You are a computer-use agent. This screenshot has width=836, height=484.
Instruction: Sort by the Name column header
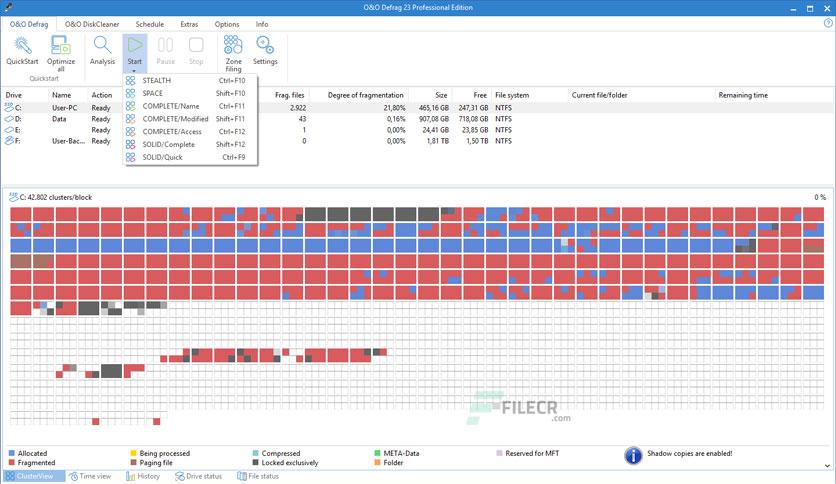click(x=62, y=95)
